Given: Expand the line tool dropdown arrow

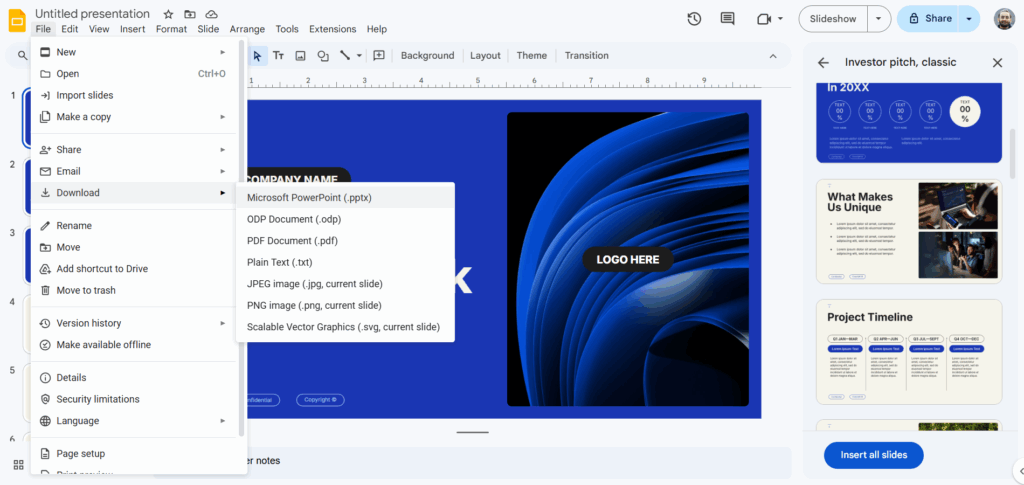Looking at the screenshot, I should click(x=359, y=56).
